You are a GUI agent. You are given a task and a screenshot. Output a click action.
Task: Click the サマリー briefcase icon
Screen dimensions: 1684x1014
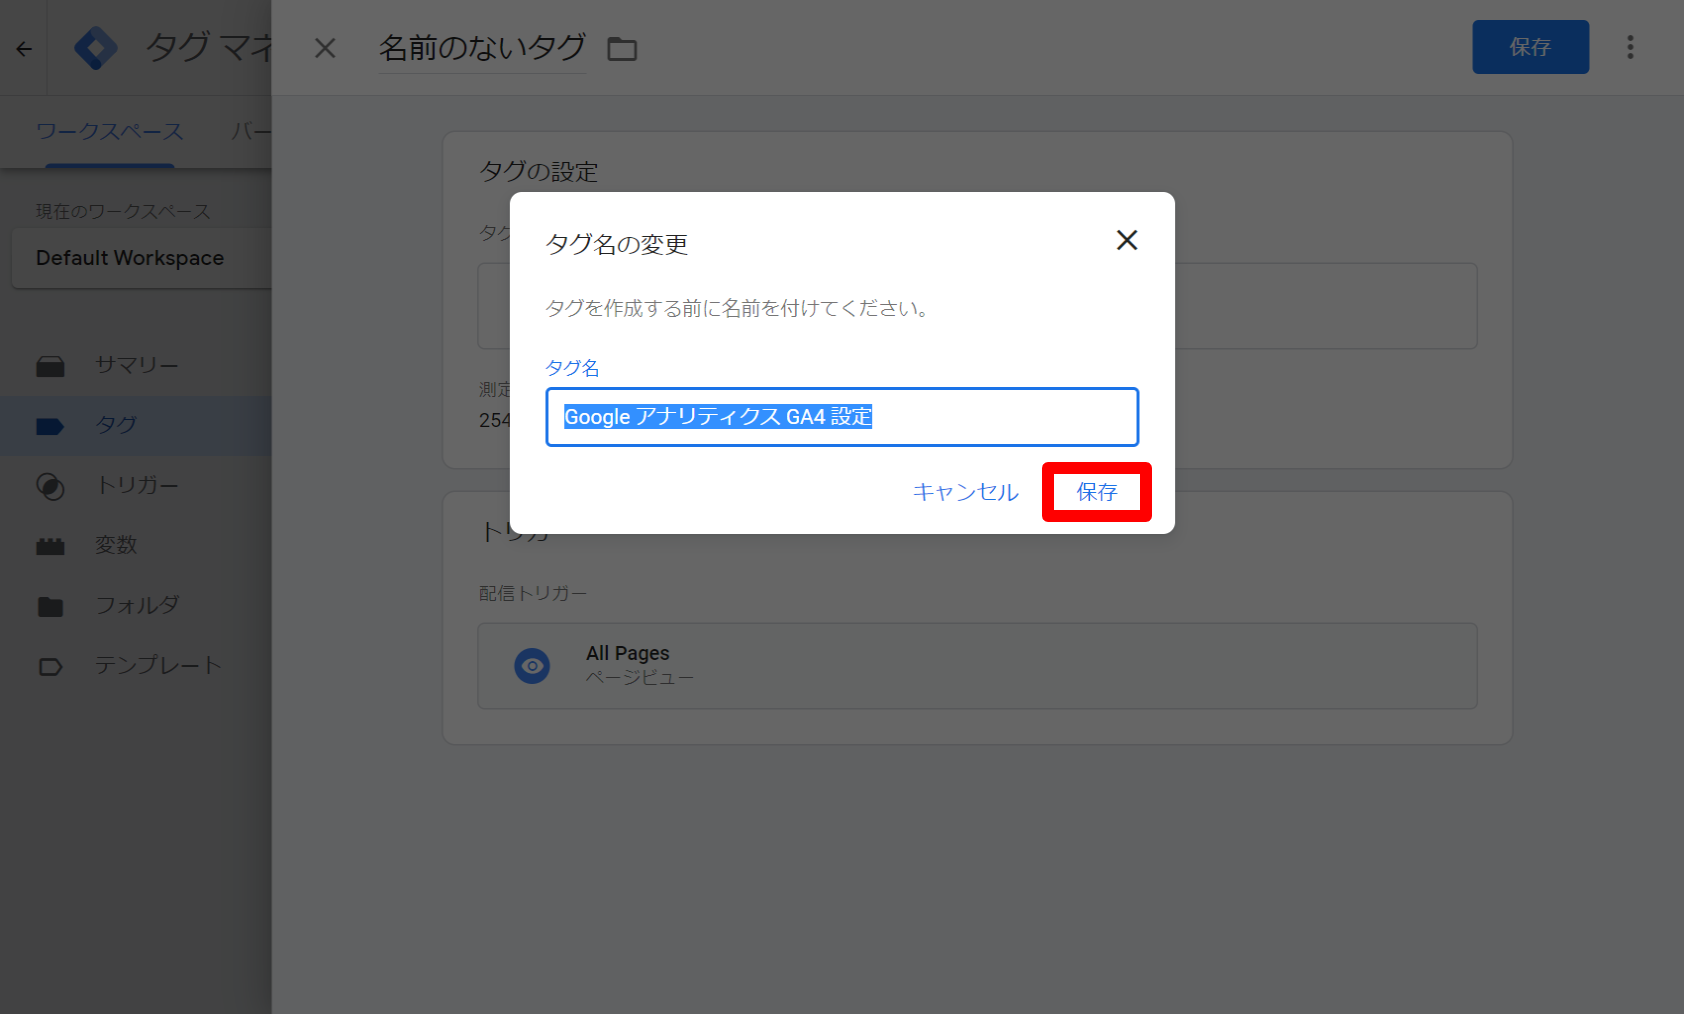click(x=50, y=366)
